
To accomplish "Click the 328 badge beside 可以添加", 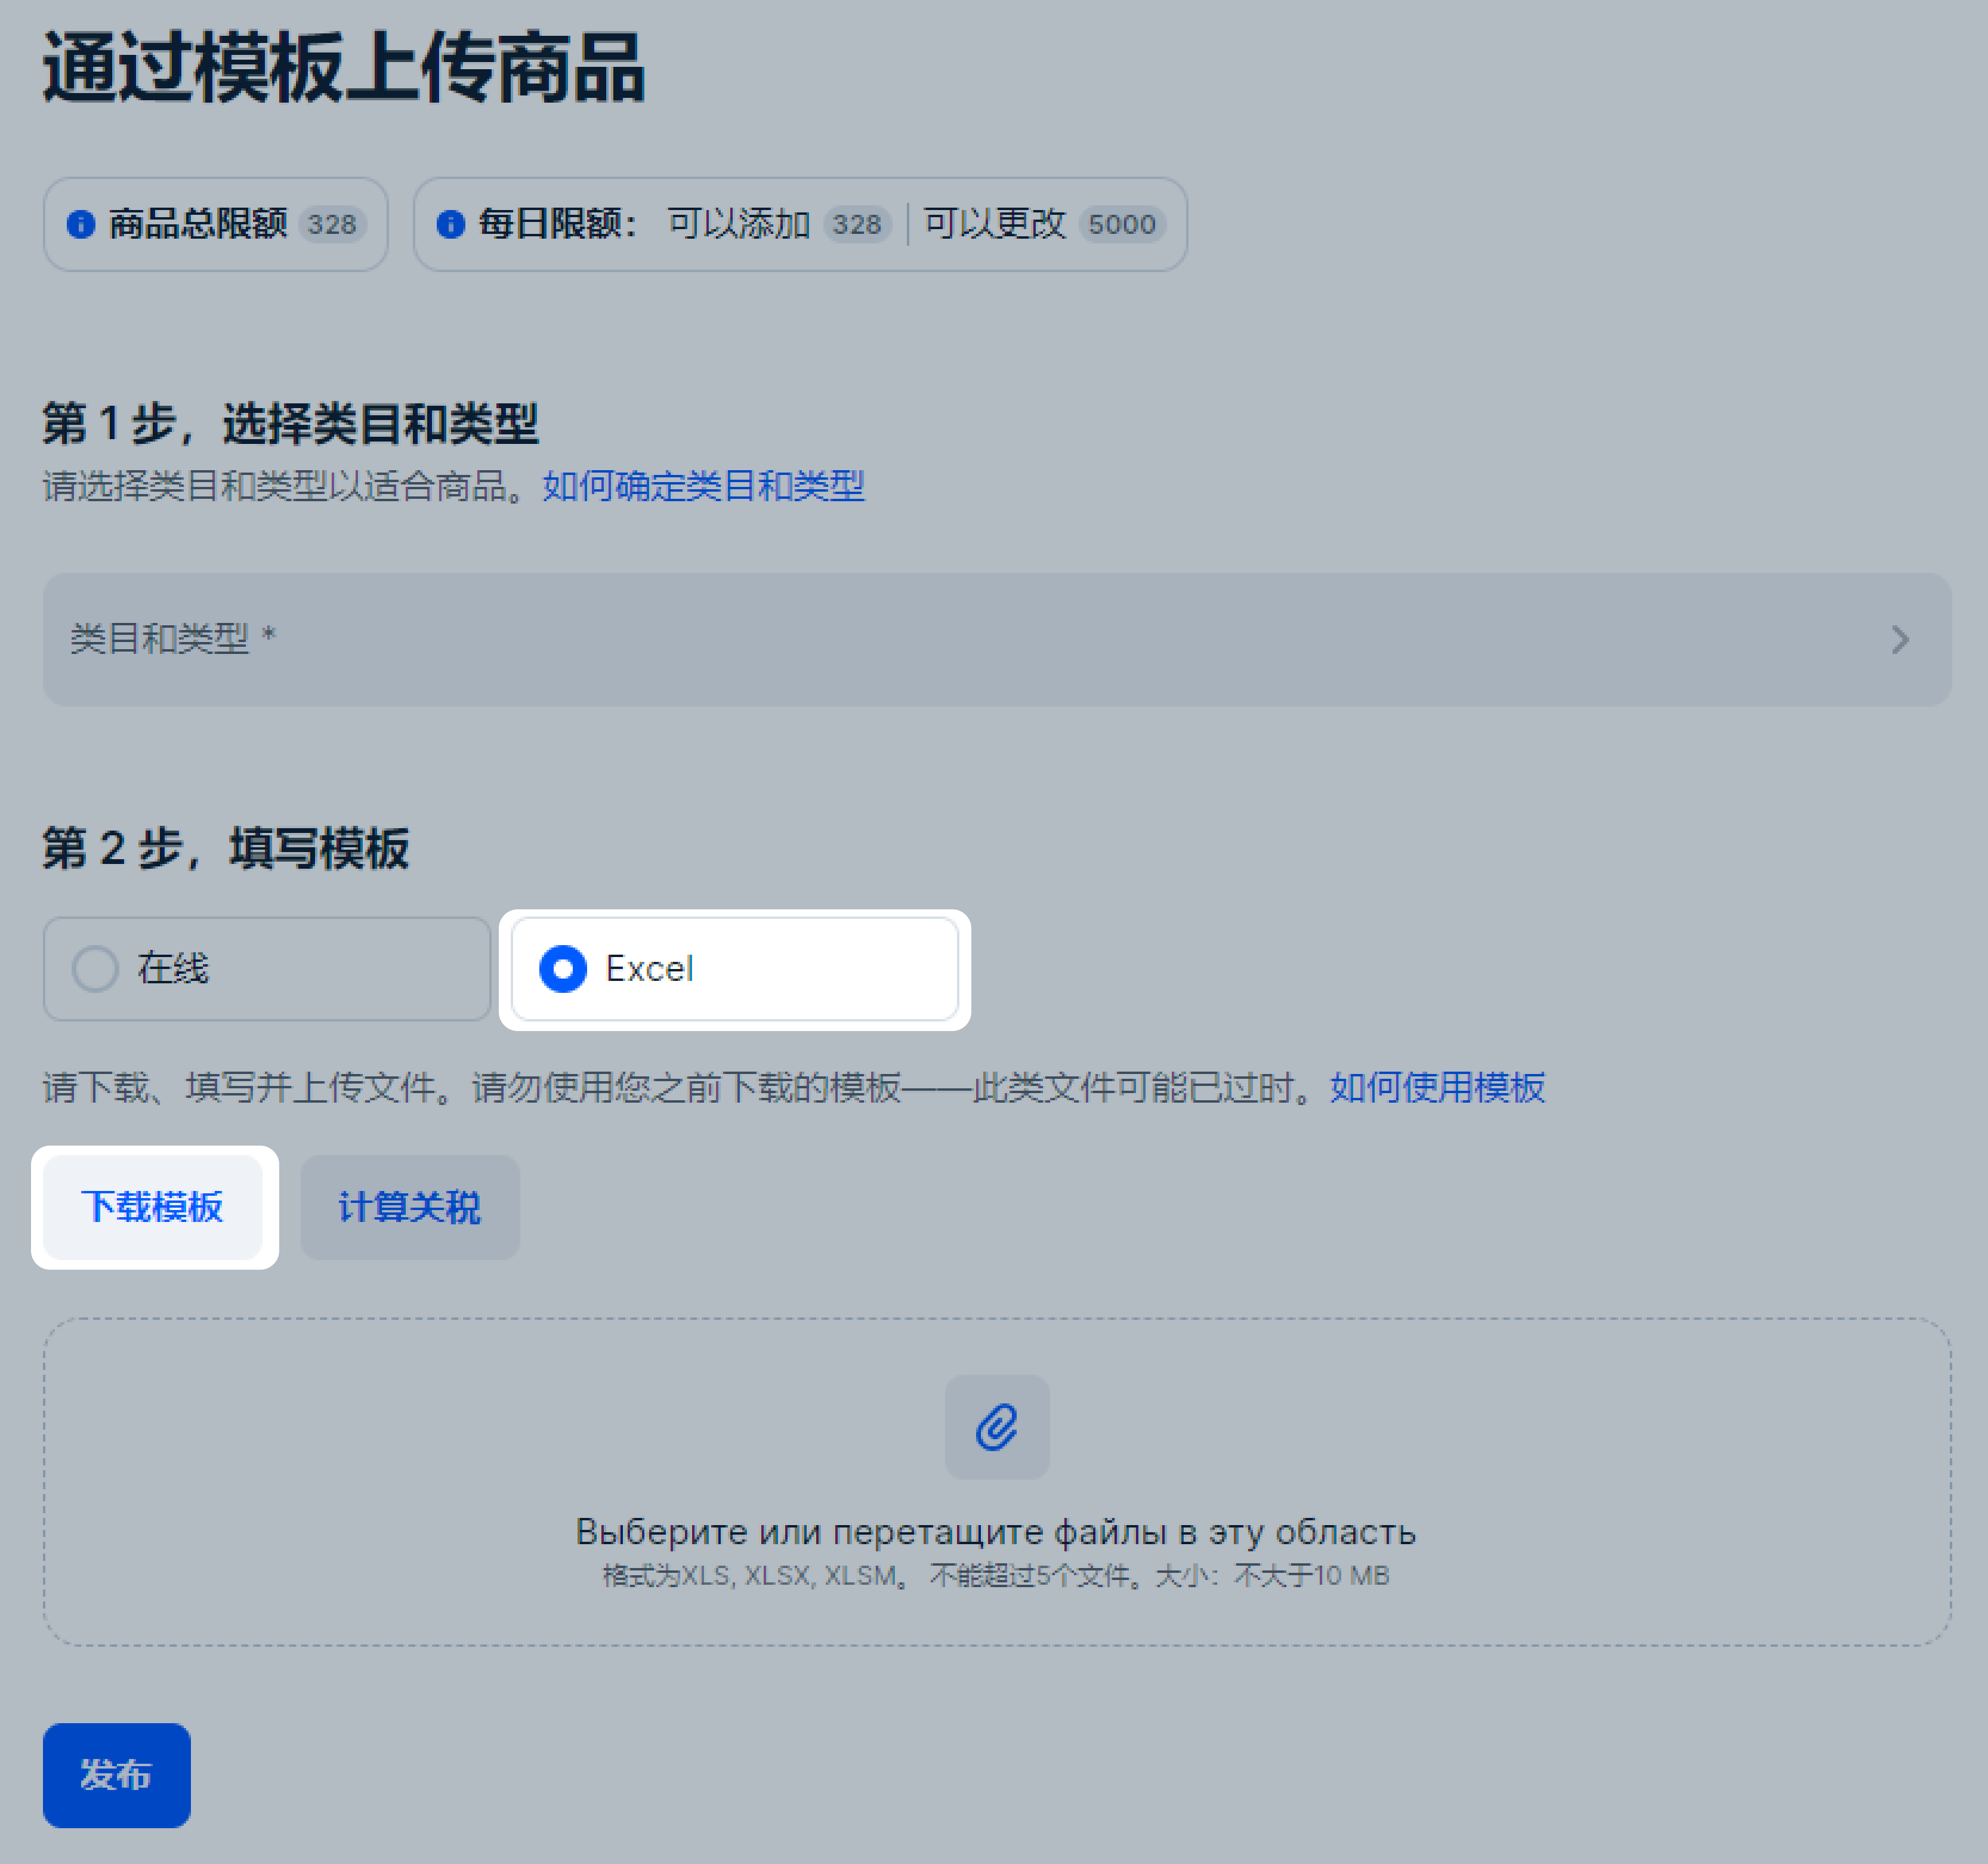I will (x=857, y=224).
